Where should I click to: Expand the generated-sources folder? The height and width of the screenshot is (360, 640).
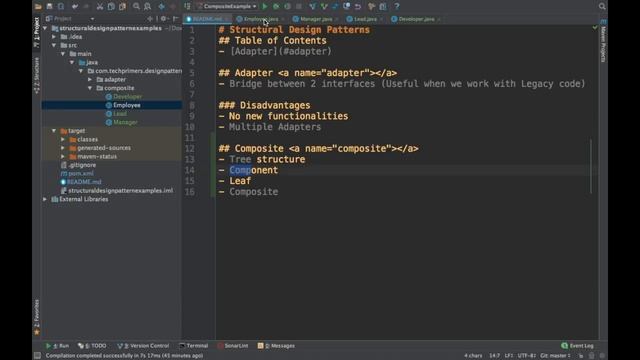click(x=63, y=148)
